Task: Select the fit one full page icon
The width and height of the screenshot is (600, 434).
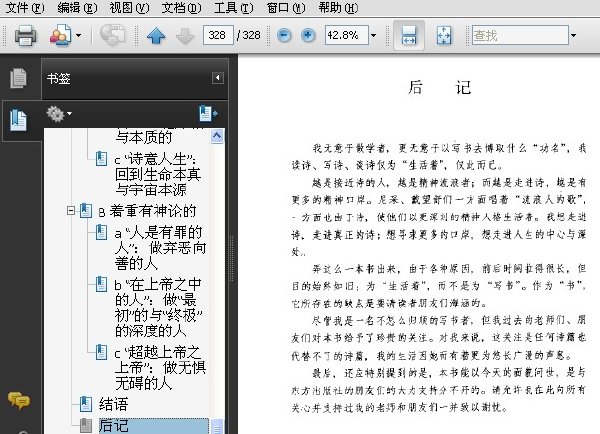Action: [x=444, y=35]
